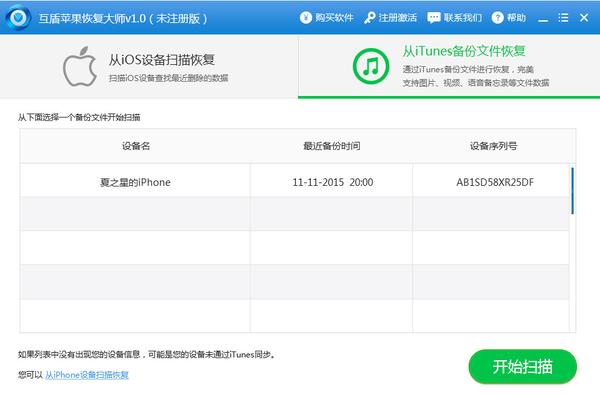The height and width of the screenshot is (396, 600).
Task: Switch to 从iTunes备份文件恢复 tab
Action: (x=449, y=67)
